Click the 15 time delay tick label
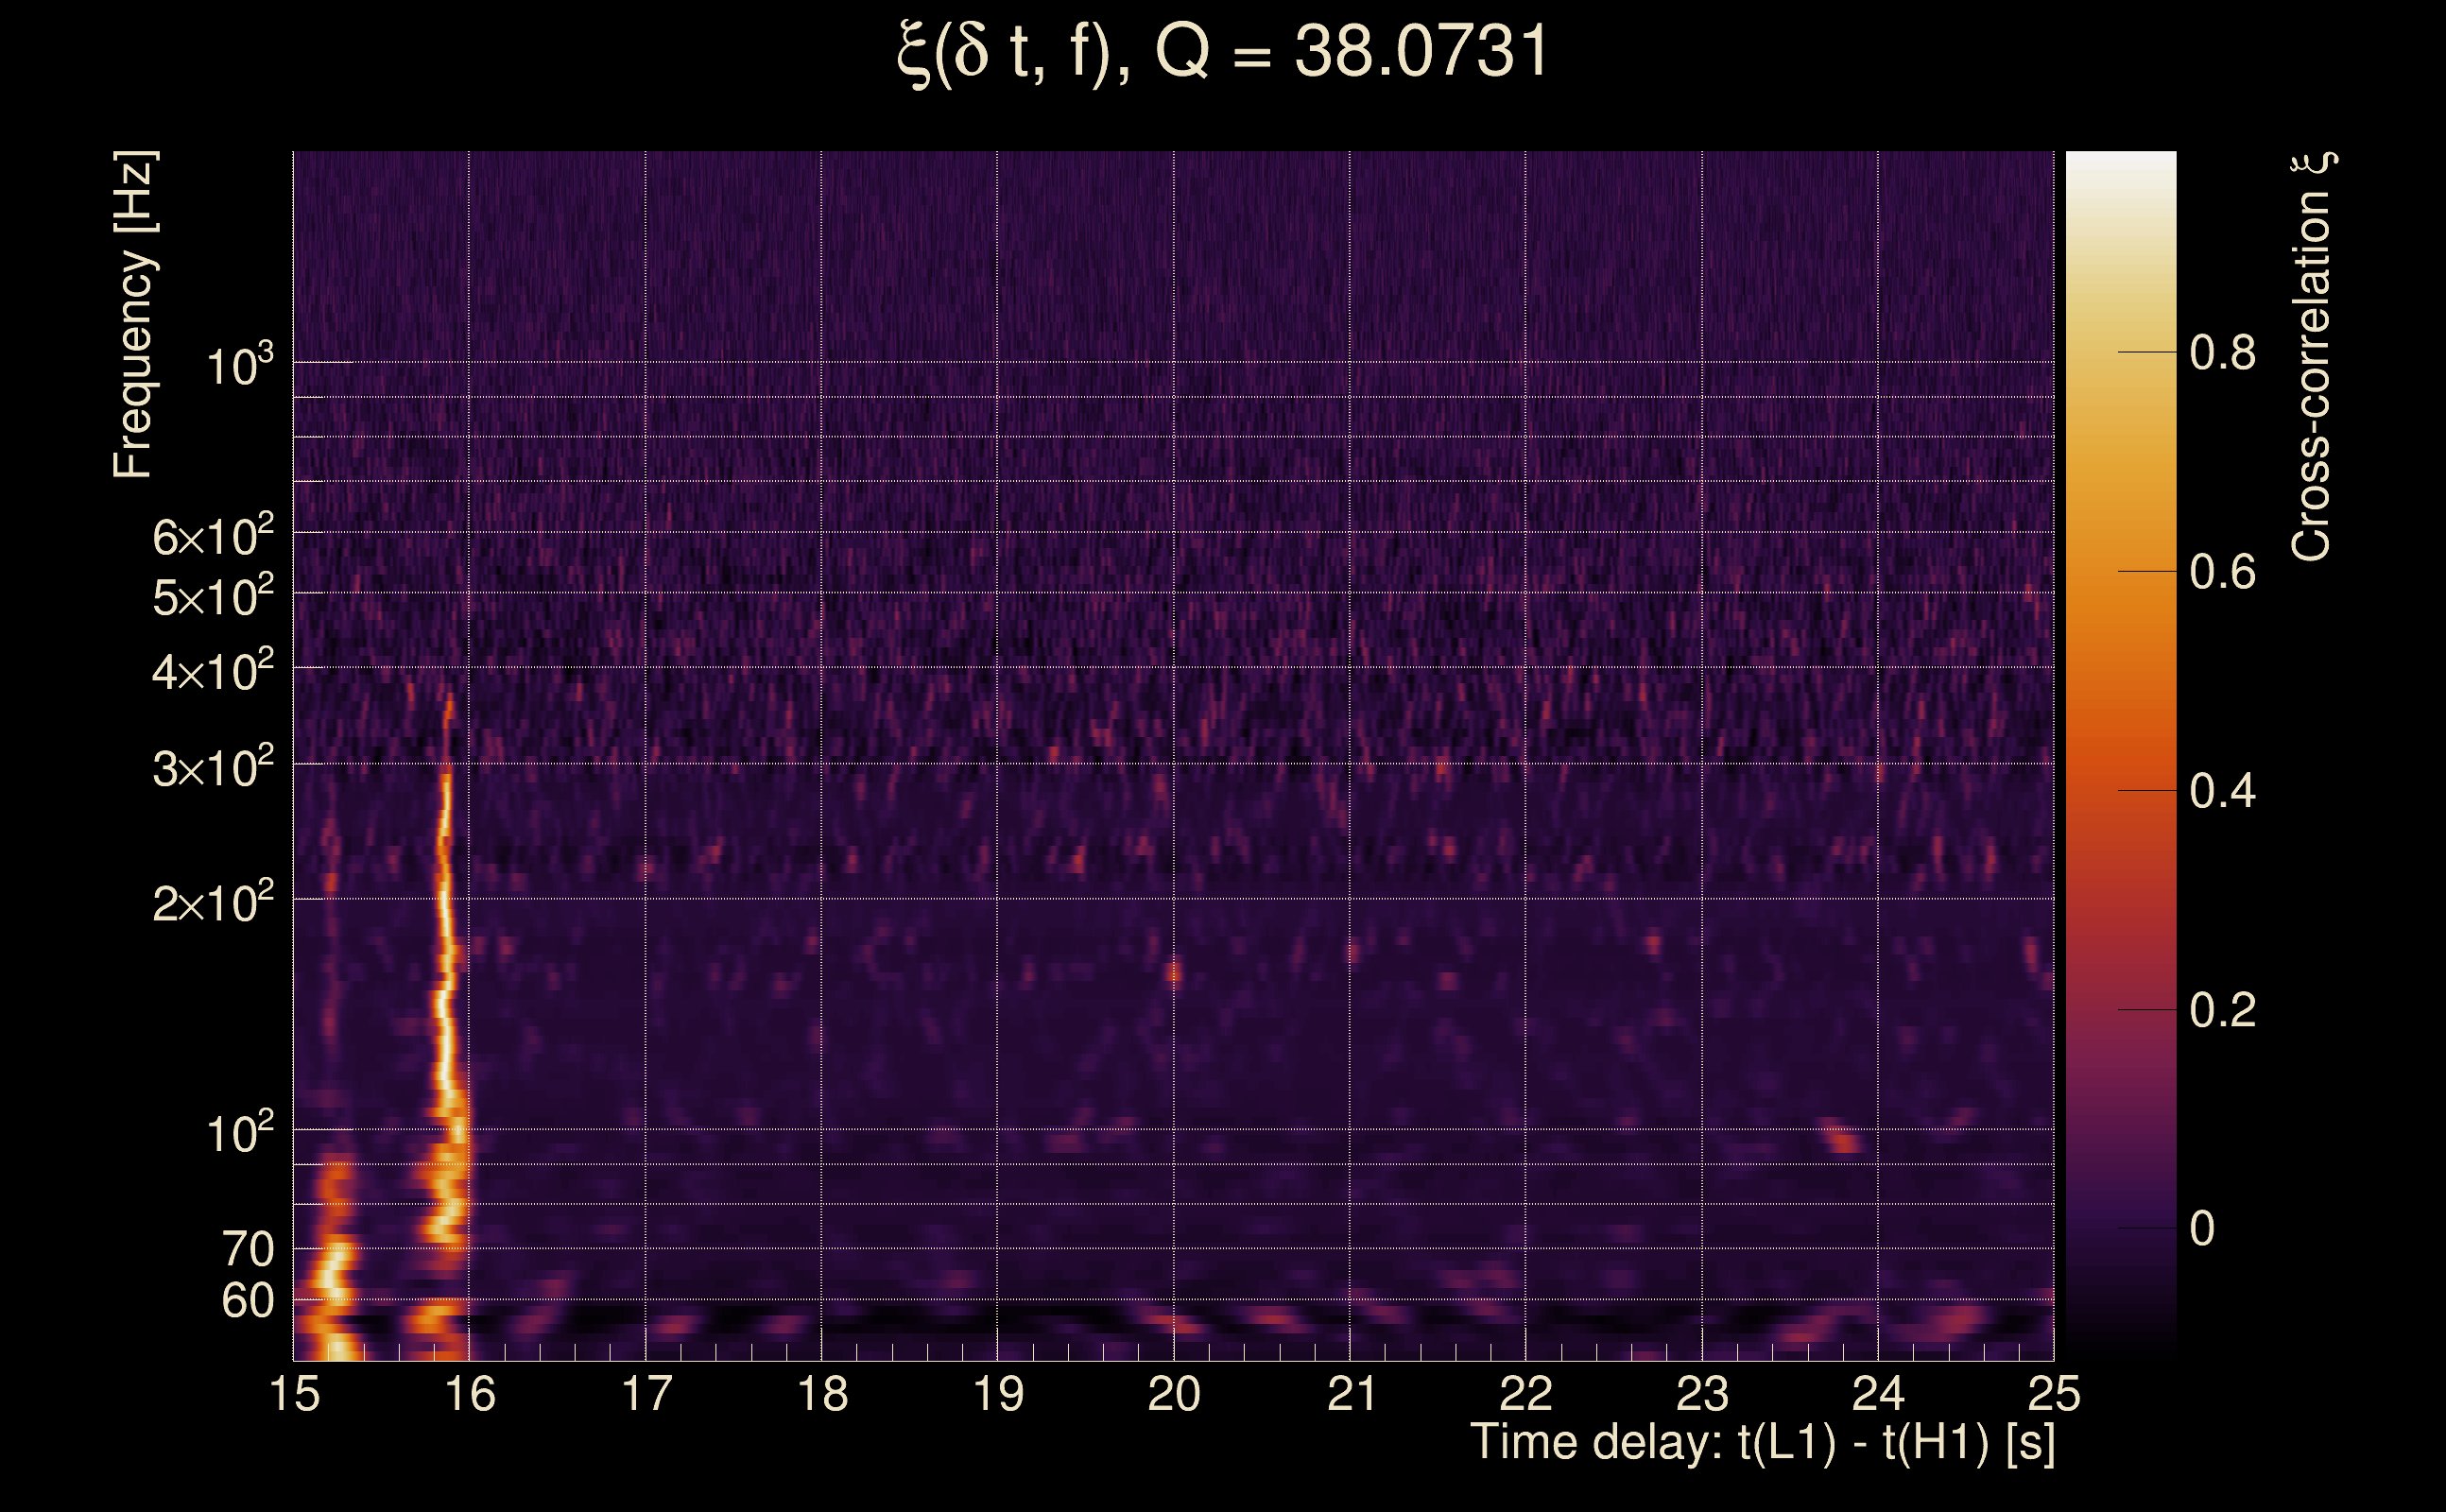The height and width of the screenshot is (1512, 2446). click(294, 1394)
